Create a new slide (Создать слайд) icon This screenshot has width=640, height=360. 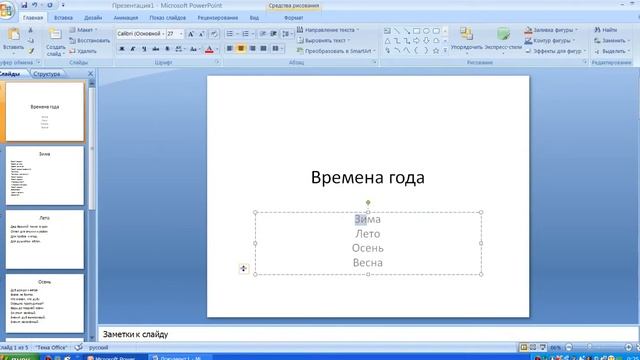click(x=56, y=34)
